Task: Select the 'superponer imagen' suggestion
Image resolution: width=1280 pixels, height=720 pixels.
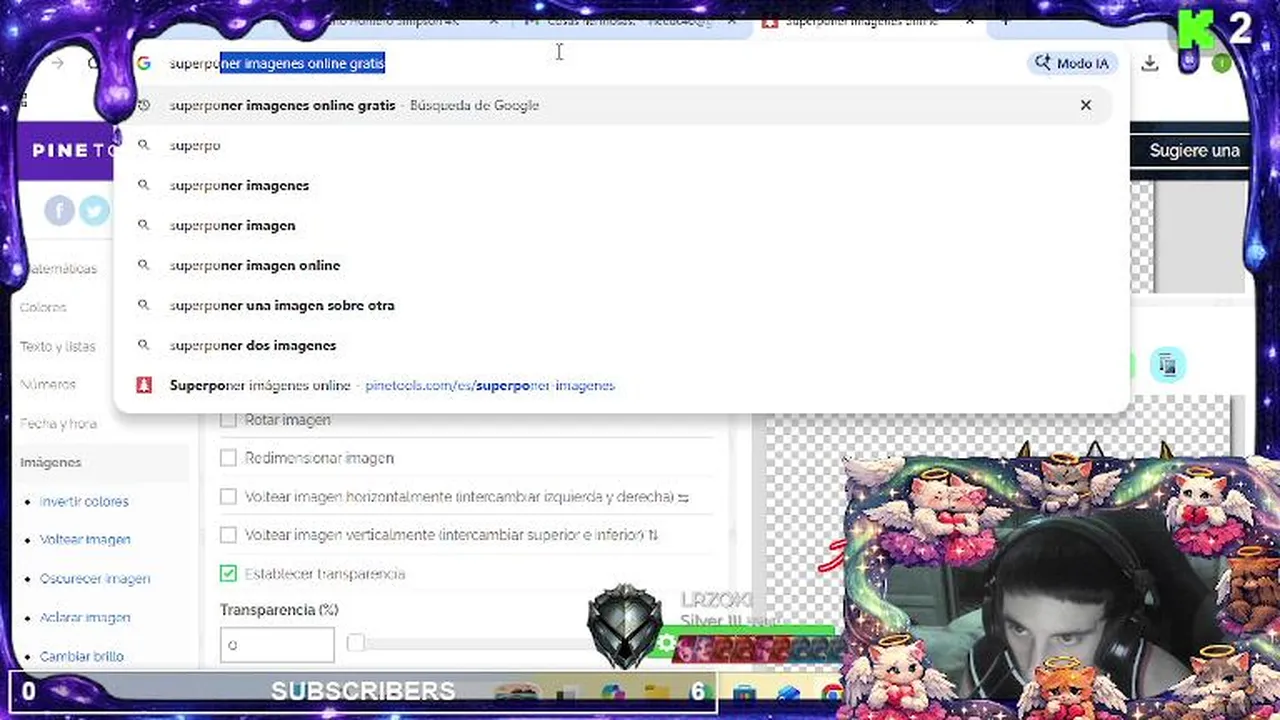Action: click(x=232, y=225)
